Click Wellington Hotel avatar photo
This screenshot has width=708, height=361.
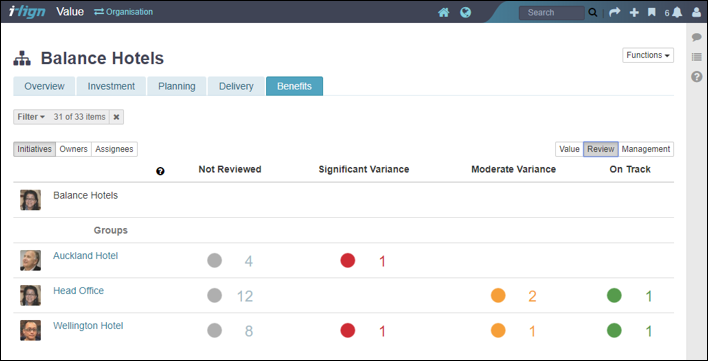[x=31, y=330]
